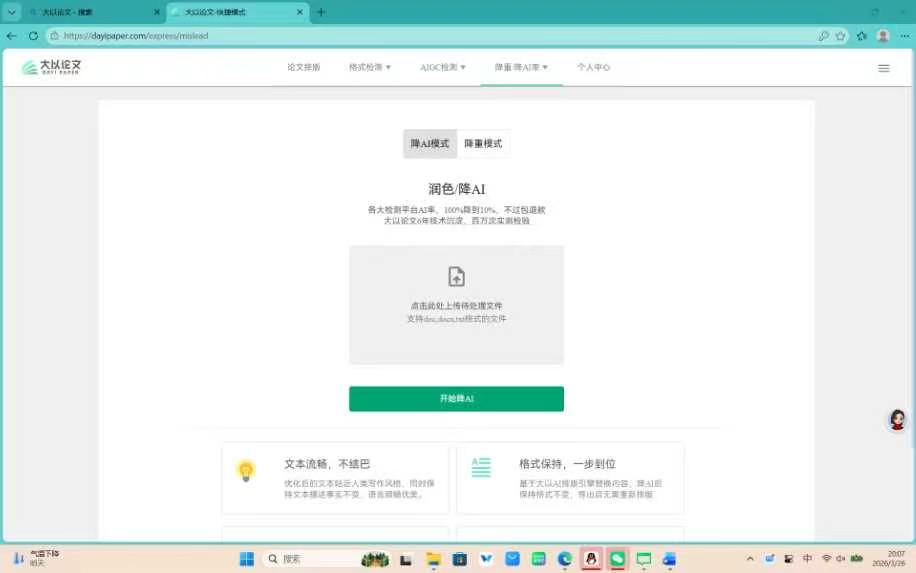Image resolution: width=916 pixels, height=573 pixels.
Task: Add this page to browser favorites
Action: point(840,35)
